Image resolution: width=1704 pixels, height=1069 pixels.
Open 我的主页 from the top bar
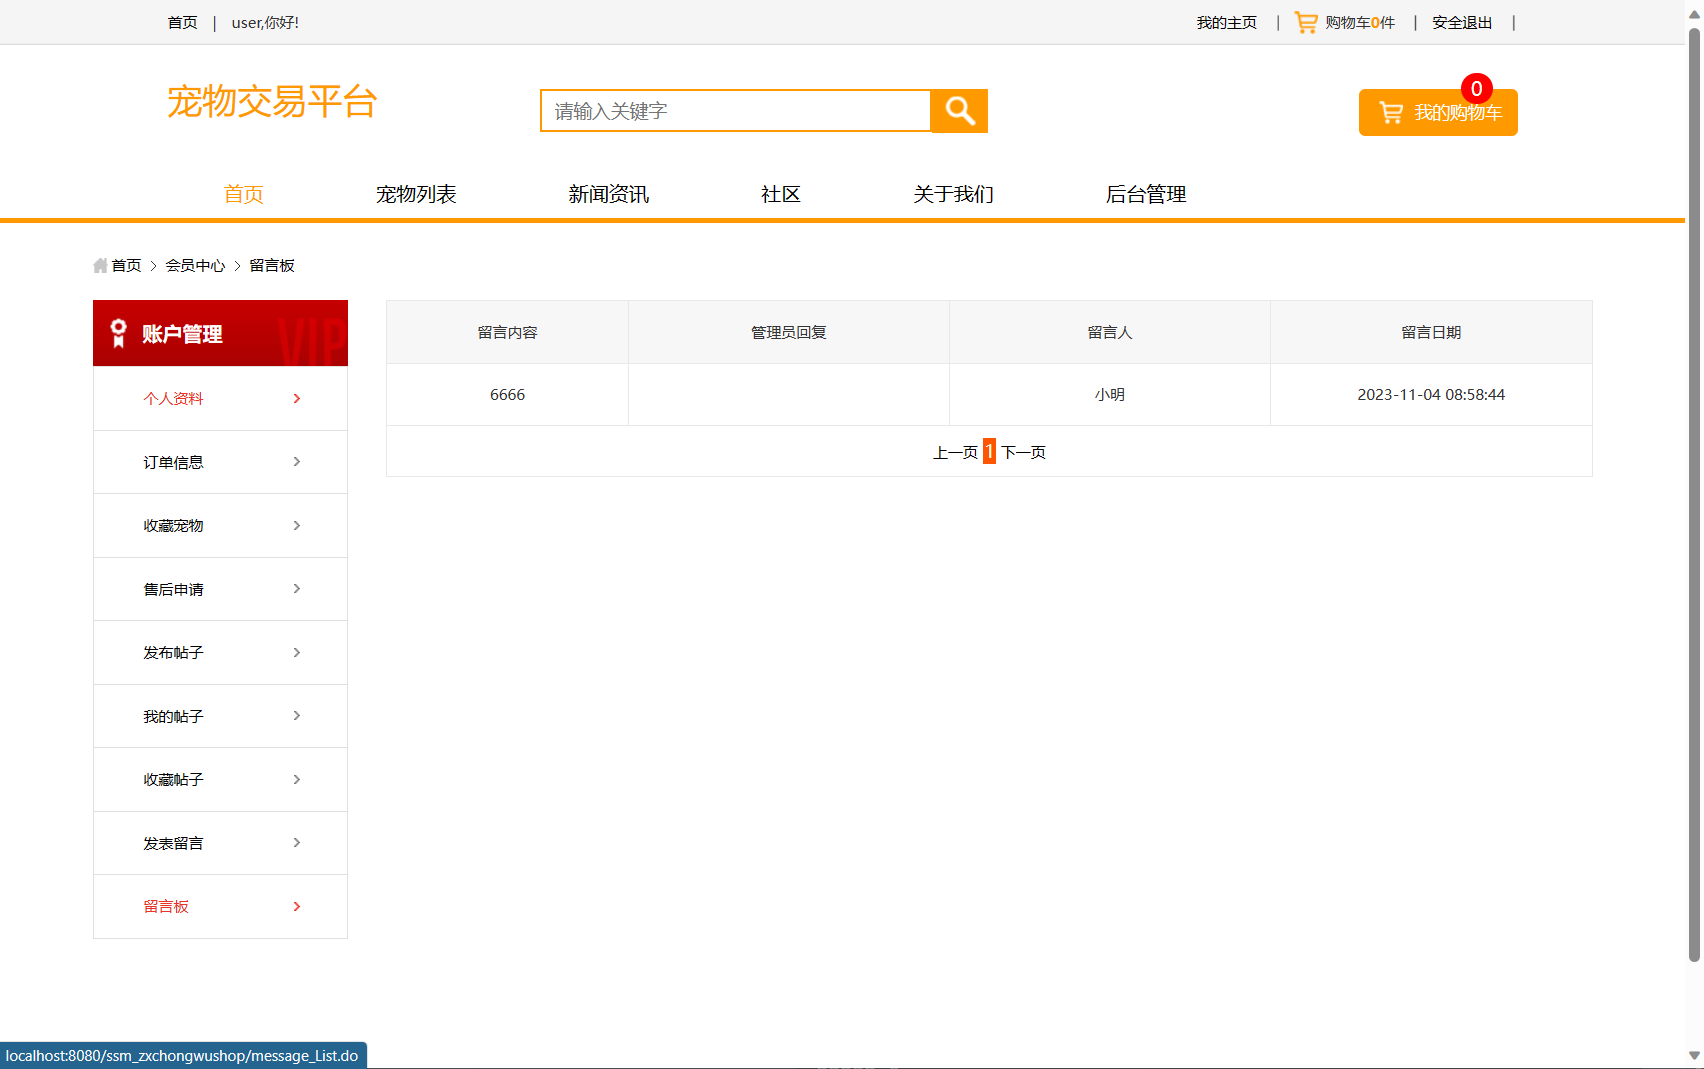pyautogui.click(x=1226, y=22)
